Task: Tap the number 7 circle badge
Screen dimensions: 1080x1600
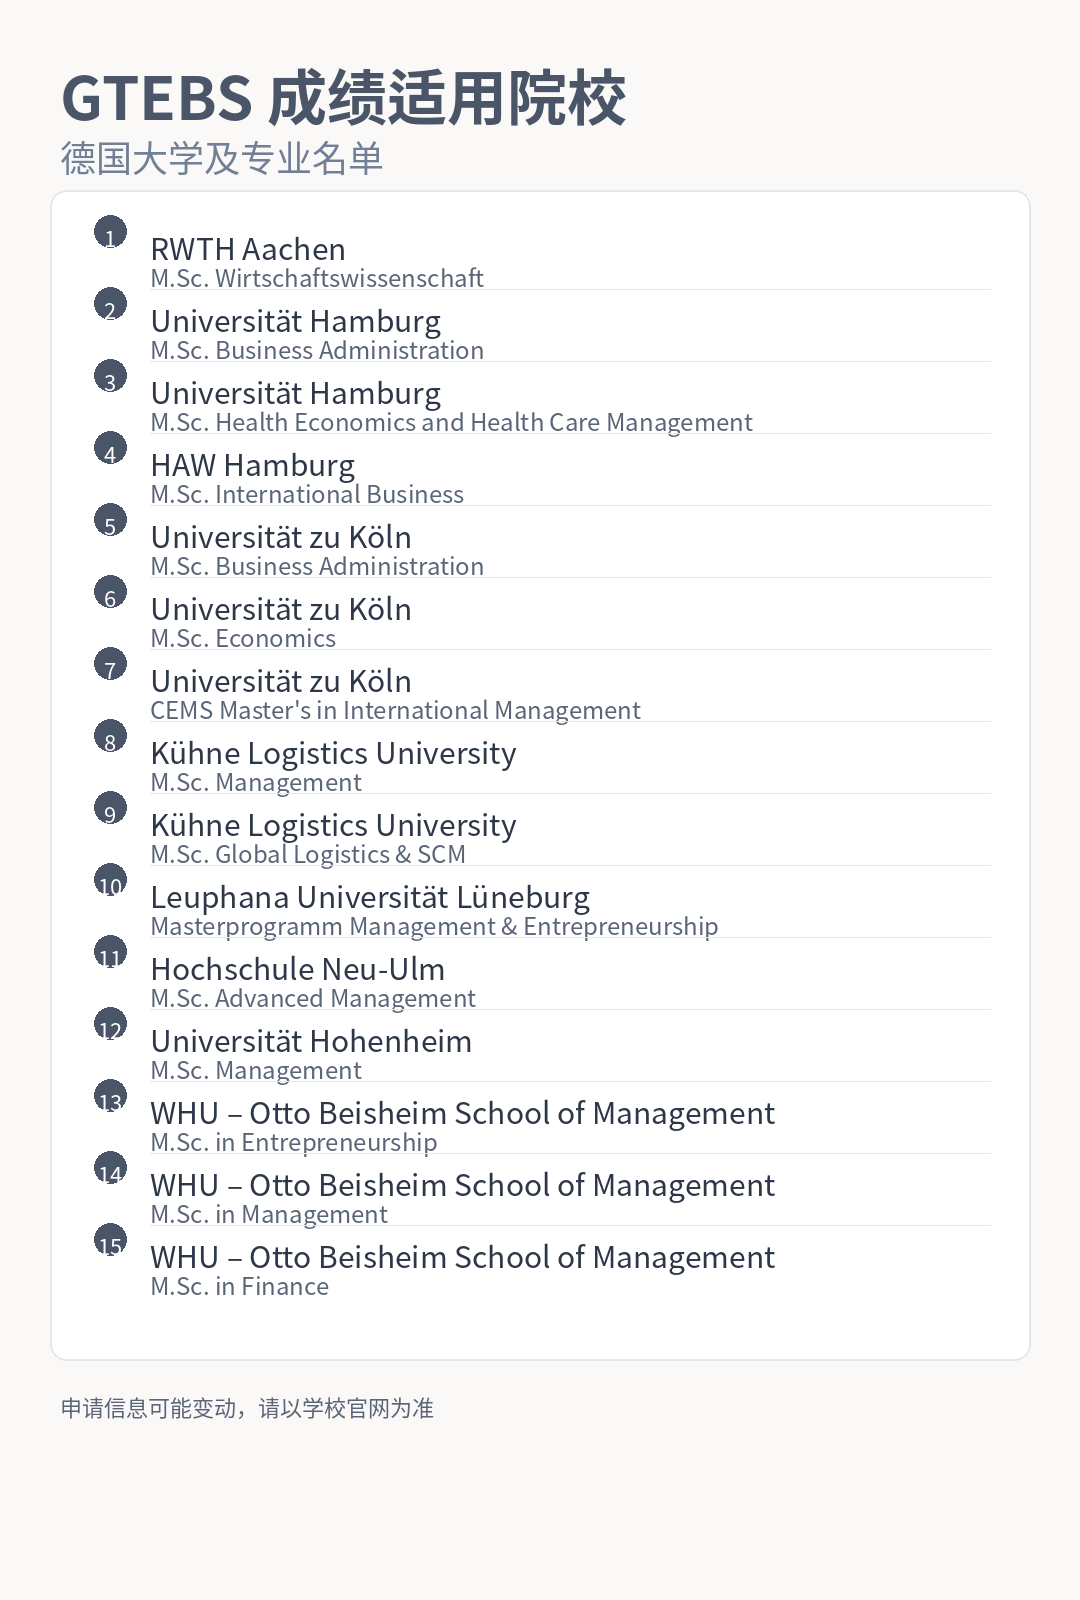Action: click(x=110, y=664)
